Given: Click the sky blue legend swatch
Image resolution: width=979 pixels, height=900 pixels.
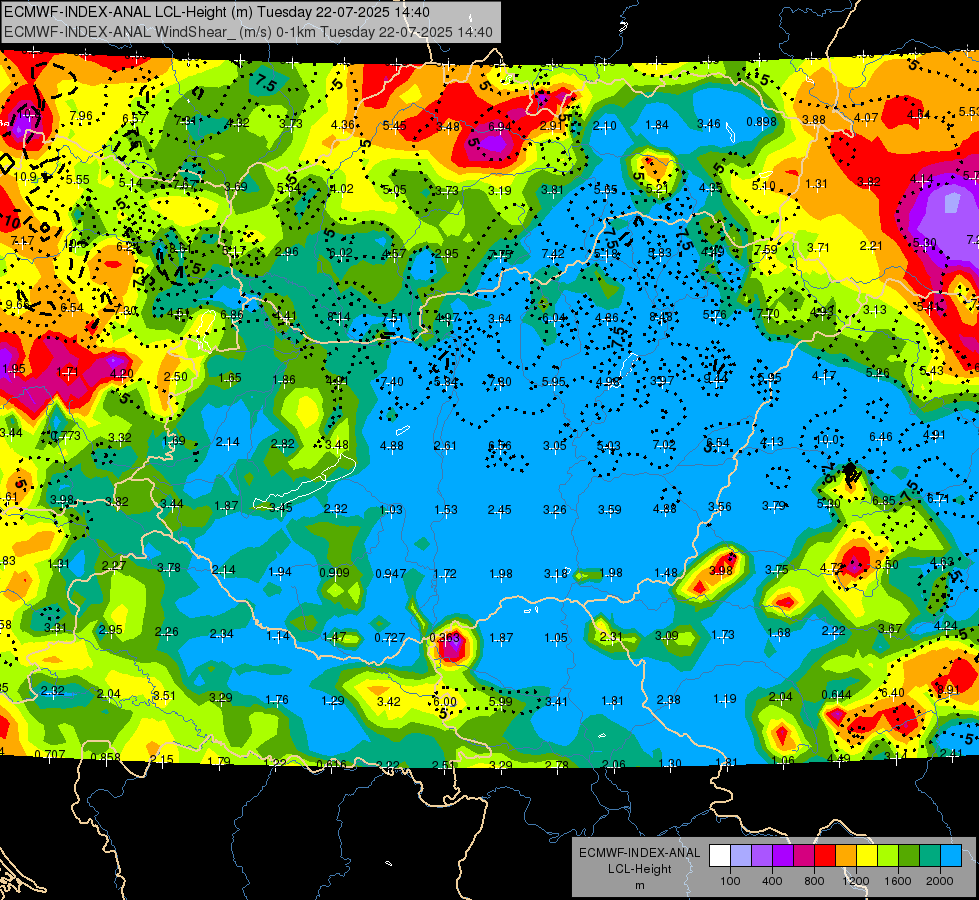Looking at the screenshot, I should point(952,856).
